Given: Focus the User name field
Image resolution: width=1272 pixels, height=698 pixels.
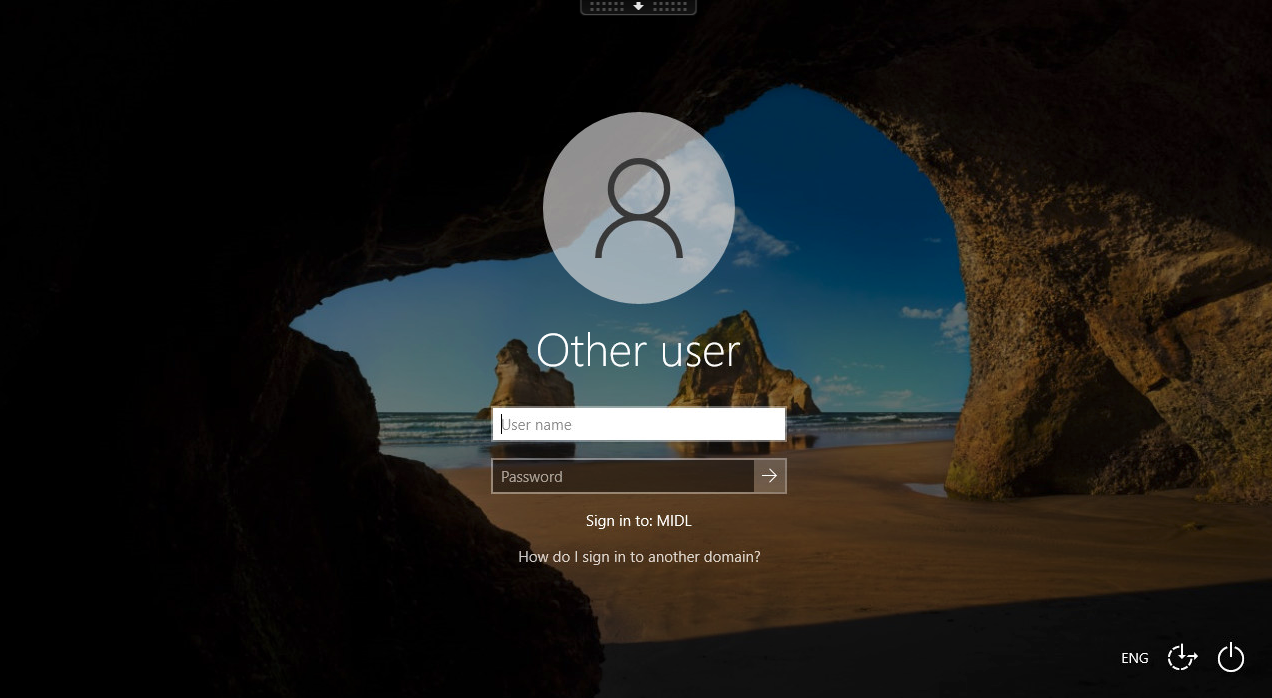Looking at the screenshot, I should (x=638, y=424).
